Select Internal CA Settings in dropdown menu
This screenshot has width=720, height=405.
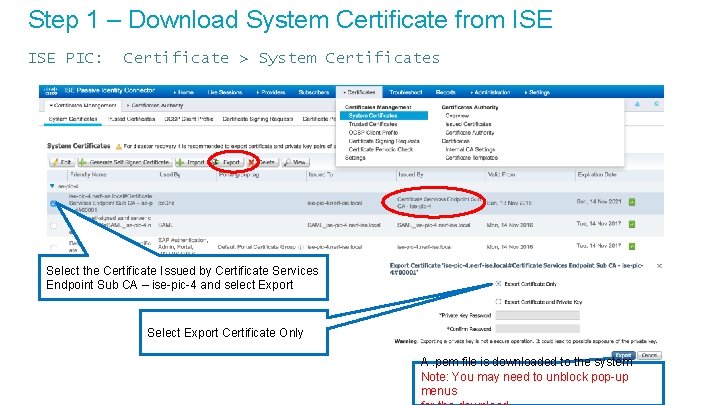point(470,149)
